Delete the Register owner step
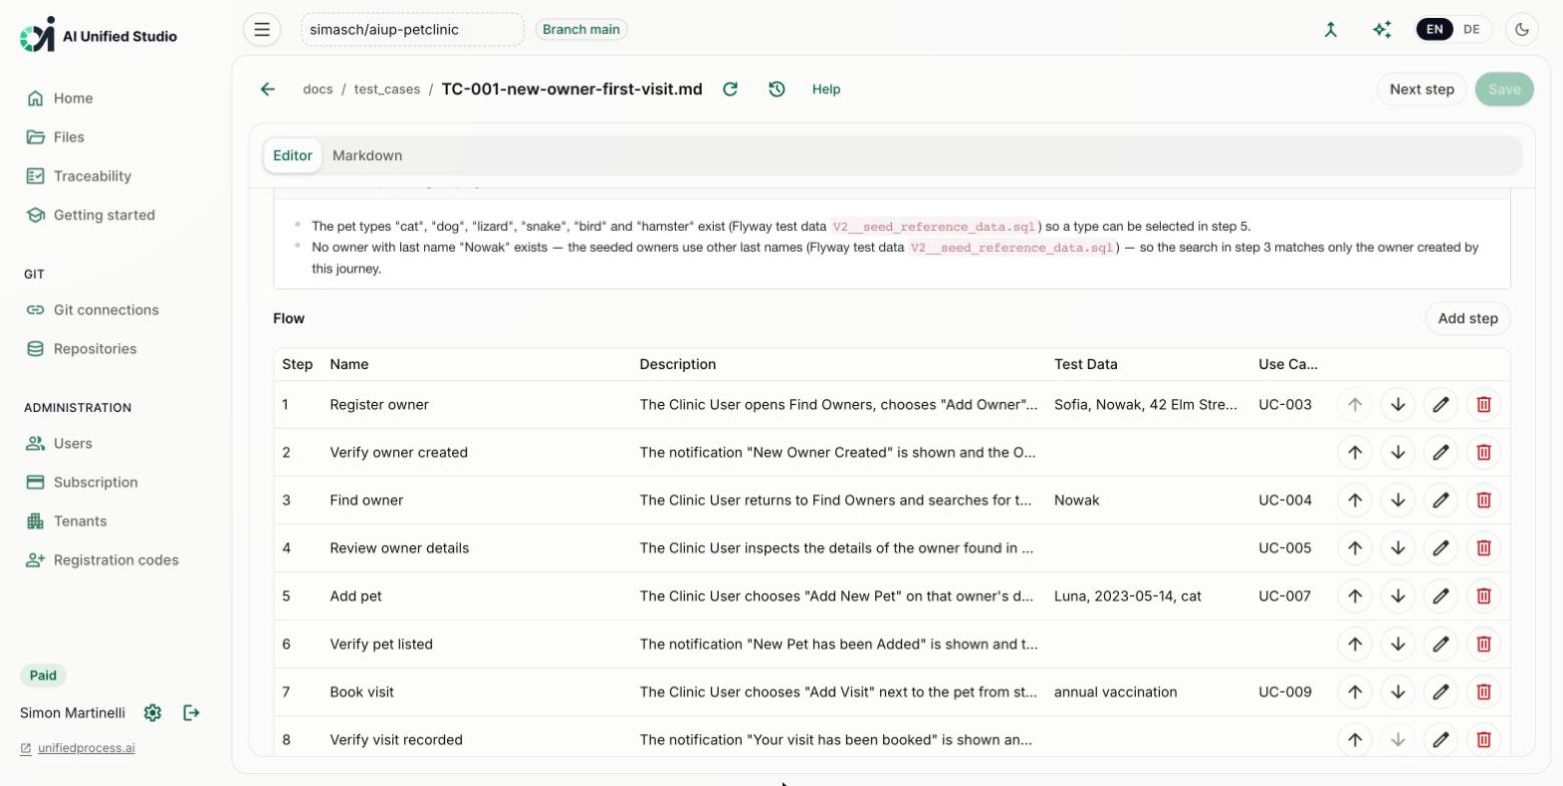Screen dimensions: 1563x786 (x=1484, y=405)
